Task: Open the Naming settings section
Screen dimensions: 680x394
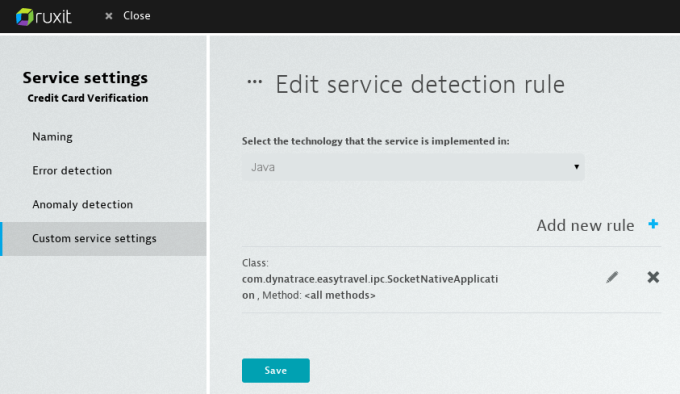Action: click(52, 137)
